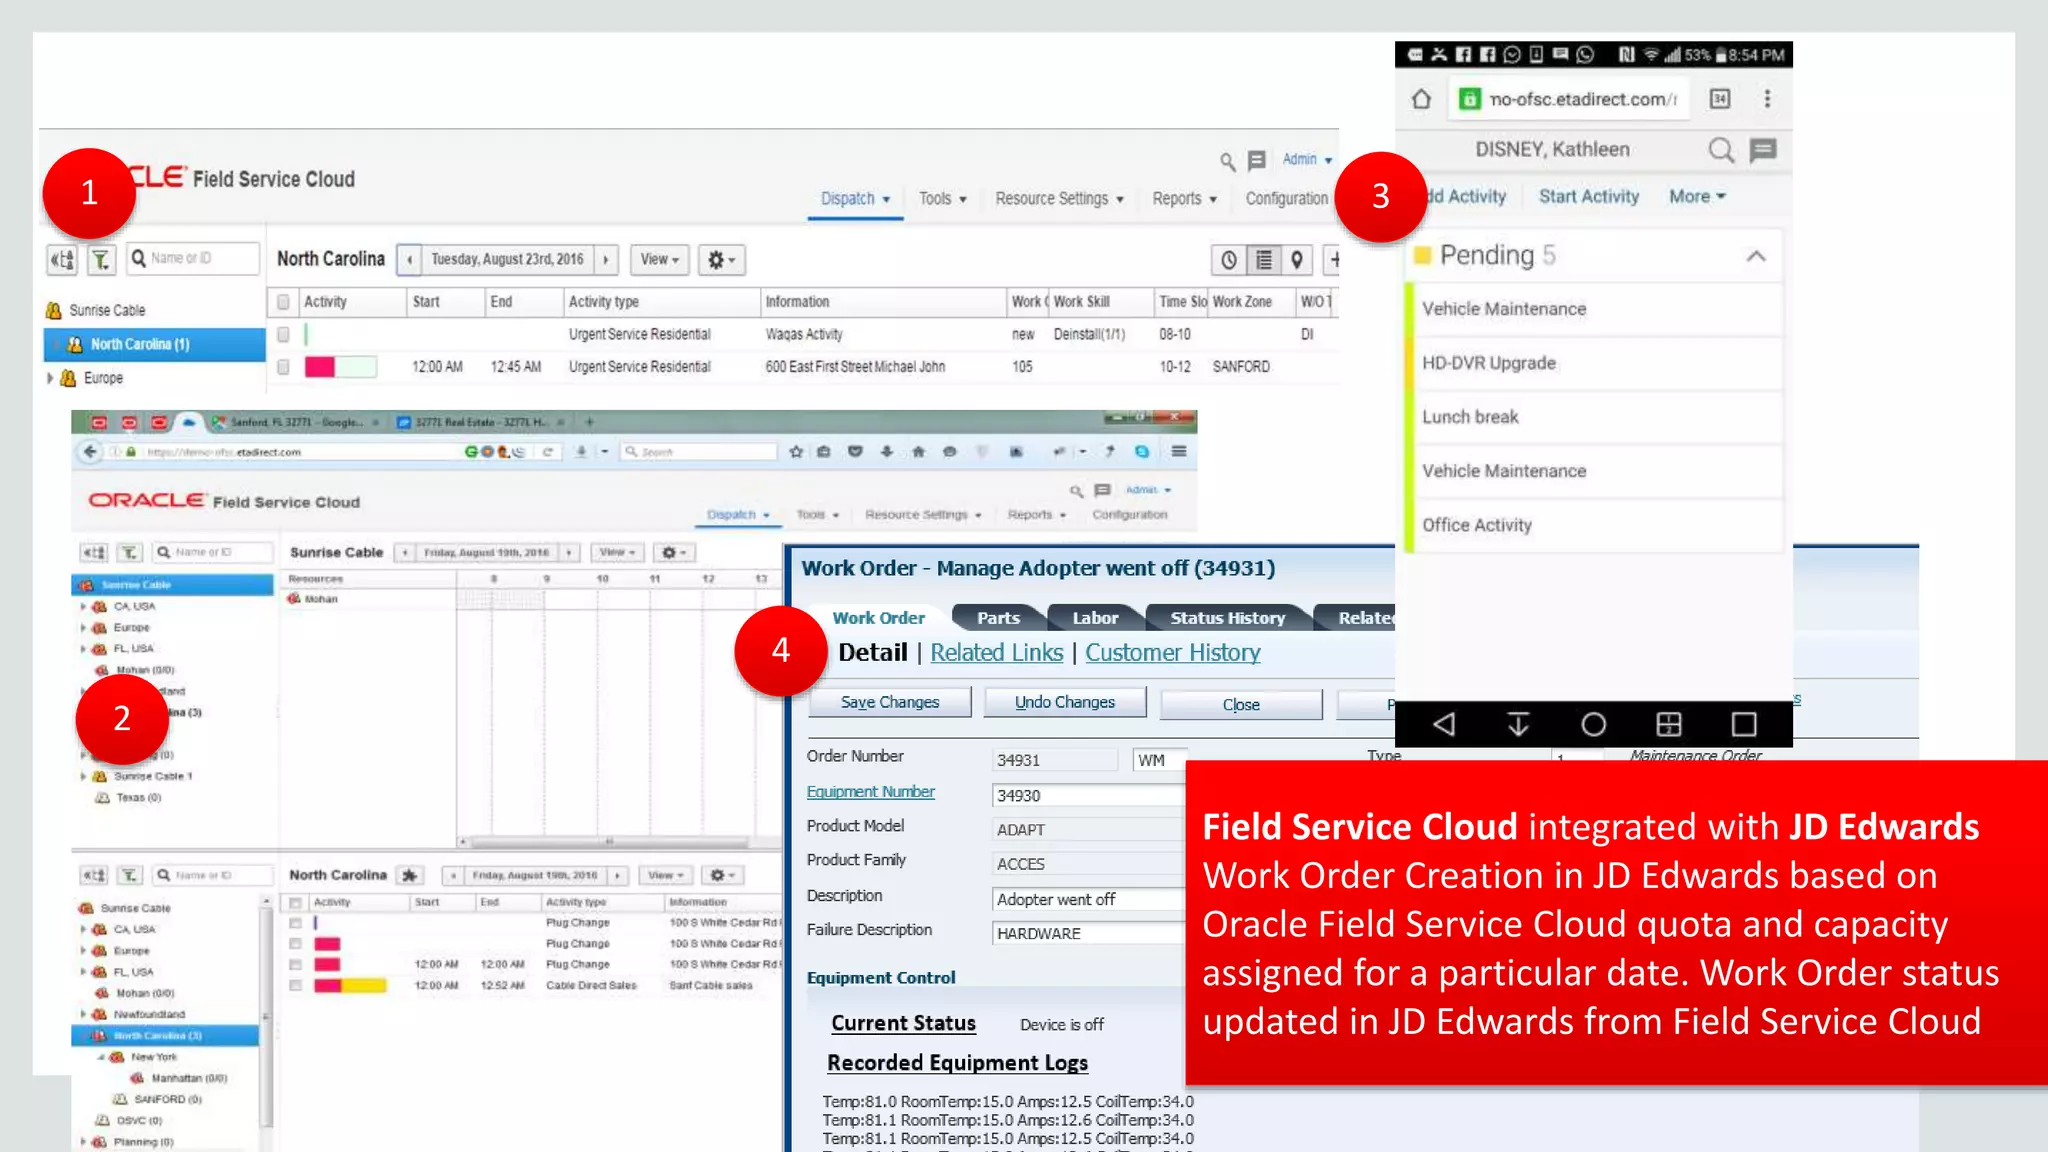Tap search icon beside DISNEY, Kathleen
This screenshot has width=2048, height=1152.
click(x=1721, y=150)
